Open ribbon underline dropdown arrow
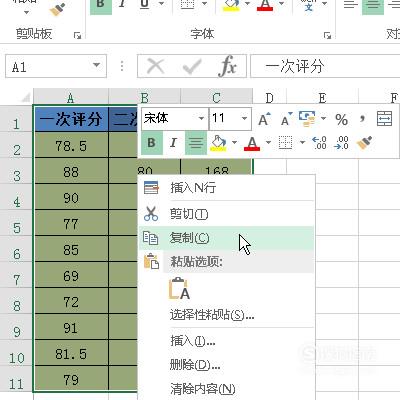Screen dimensions: 400x400 tap(162, 4)
